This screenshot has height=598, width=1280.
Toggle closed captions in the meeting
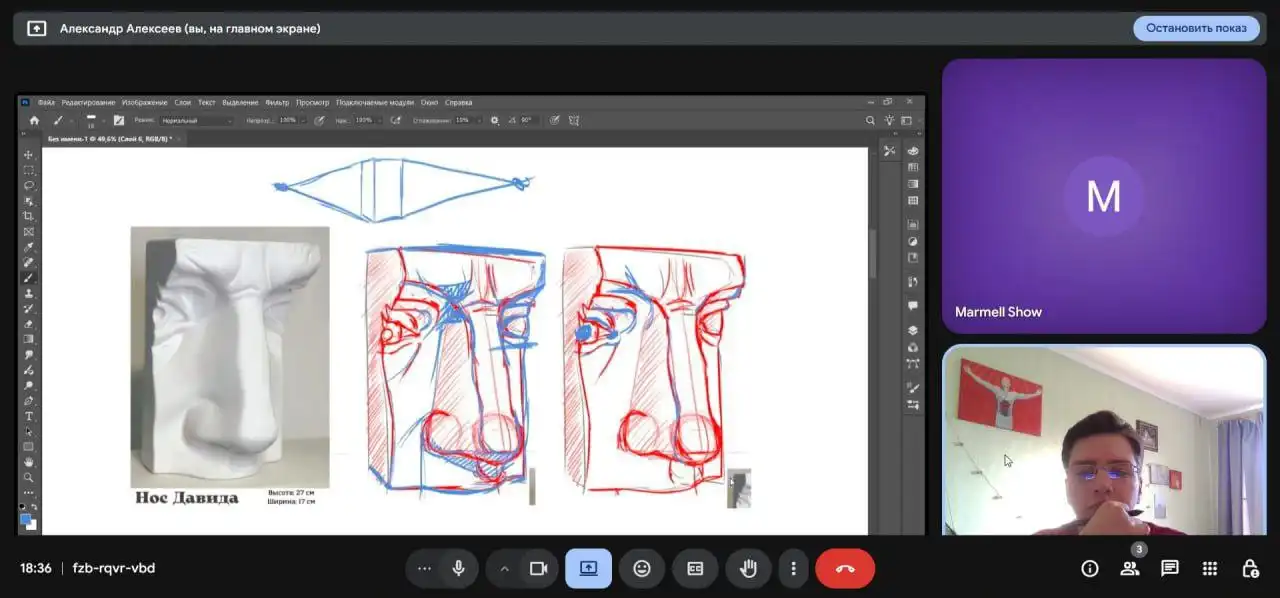pyautogui.click(x=695, y=568)
